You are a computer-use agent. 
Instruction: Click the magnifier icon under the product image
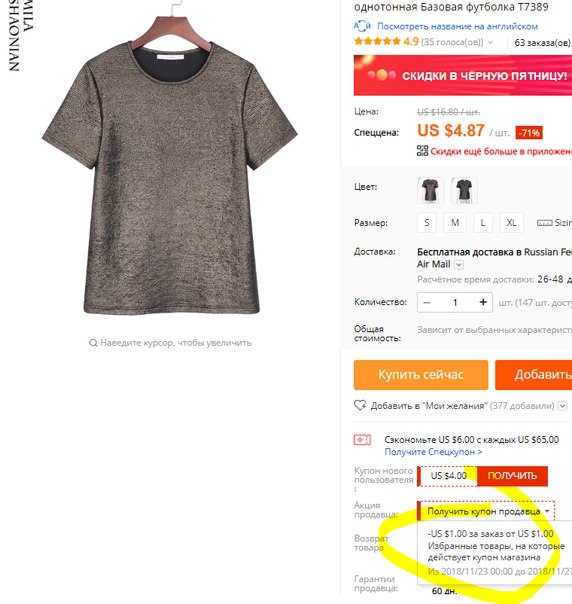point(93,342)
